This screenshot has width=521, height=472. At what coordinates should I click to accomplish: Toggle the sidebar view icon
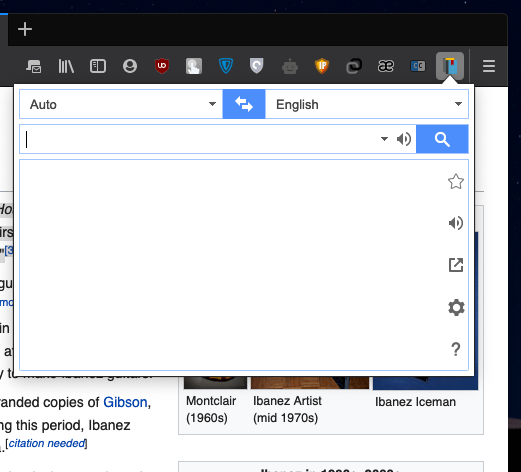click(x=98, y=66)
